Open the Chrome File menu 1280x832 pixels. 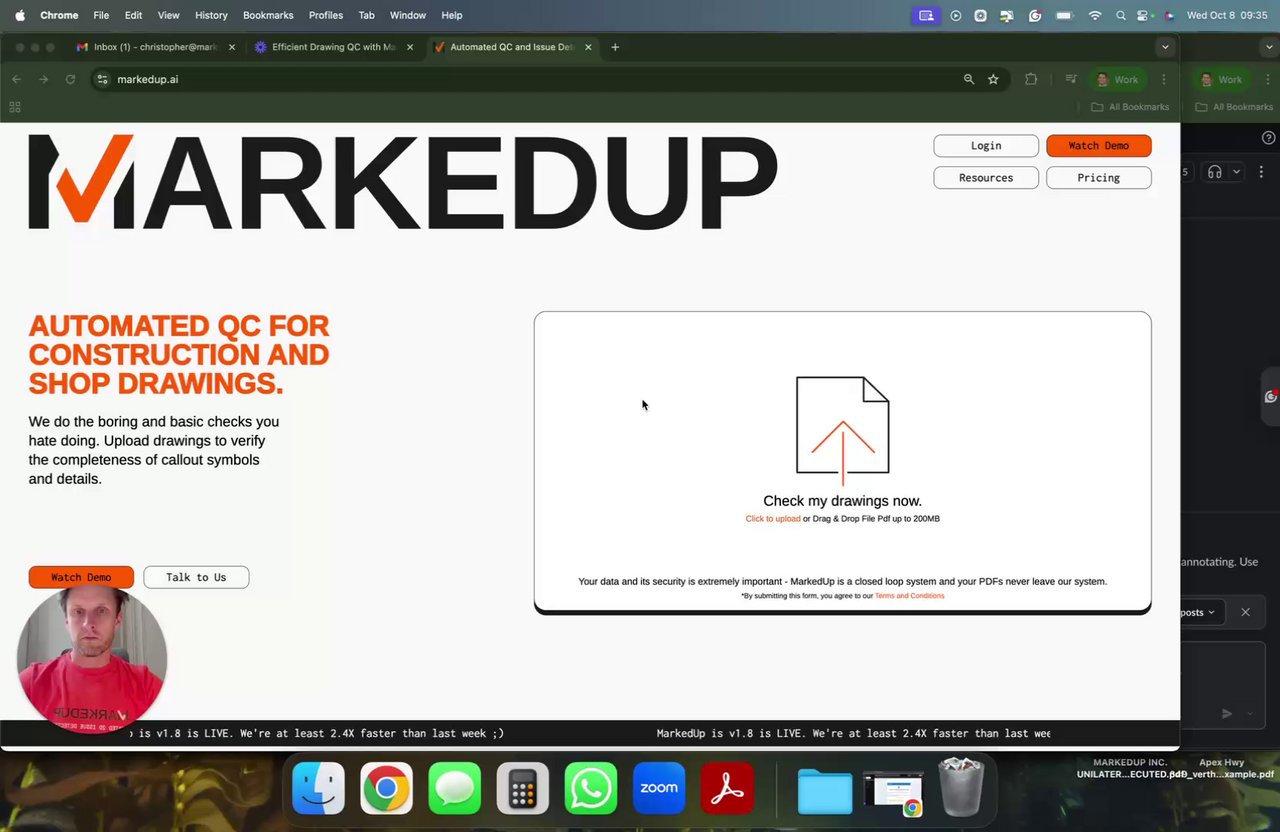[101, 15]
